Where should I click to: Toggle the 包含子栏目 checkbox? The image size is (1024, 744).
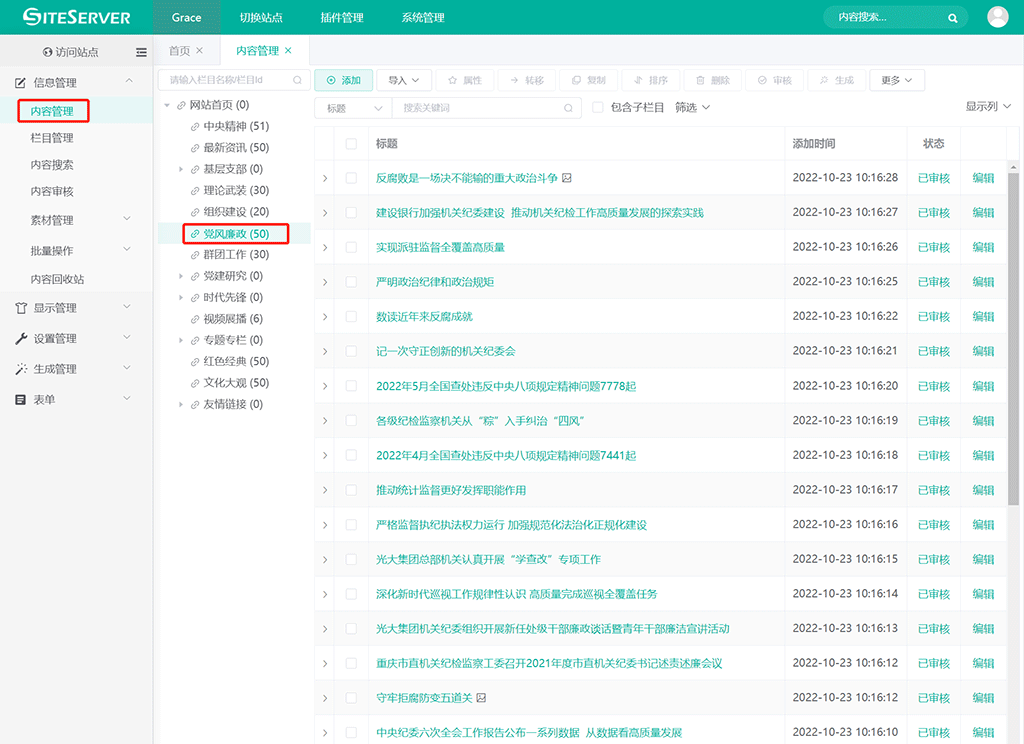tap(598, 108)
